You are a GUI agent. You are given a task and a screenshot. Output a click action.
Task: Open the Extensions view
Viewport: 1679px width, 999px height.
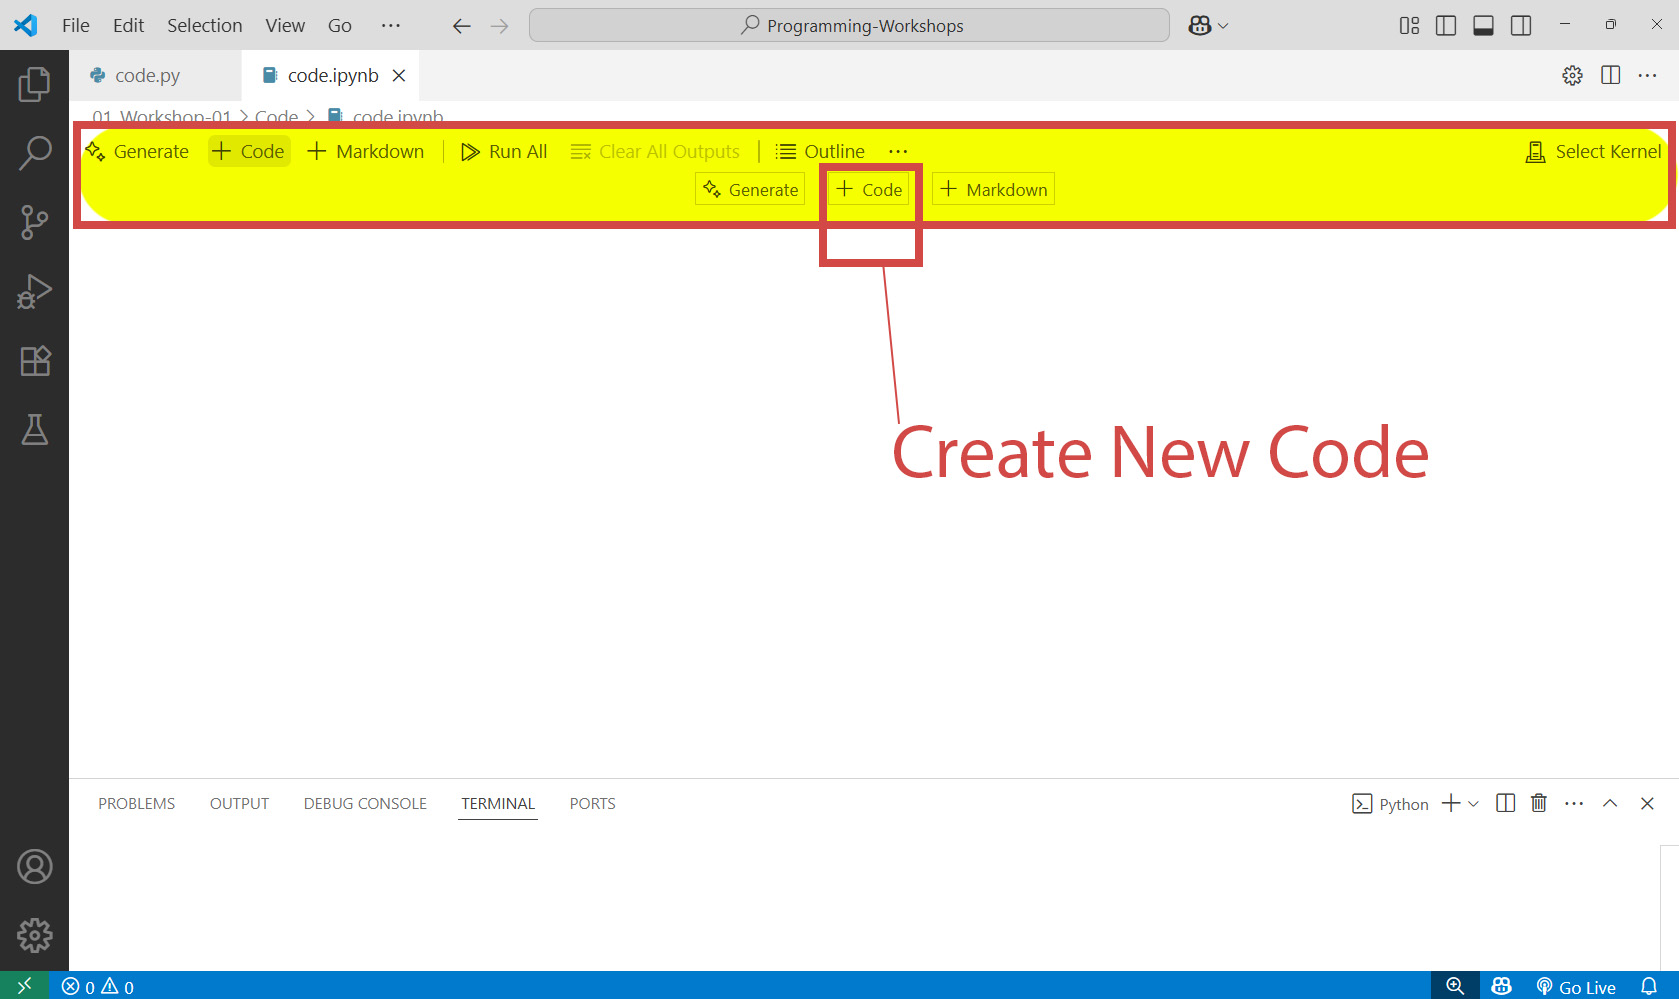coord(34,360)
